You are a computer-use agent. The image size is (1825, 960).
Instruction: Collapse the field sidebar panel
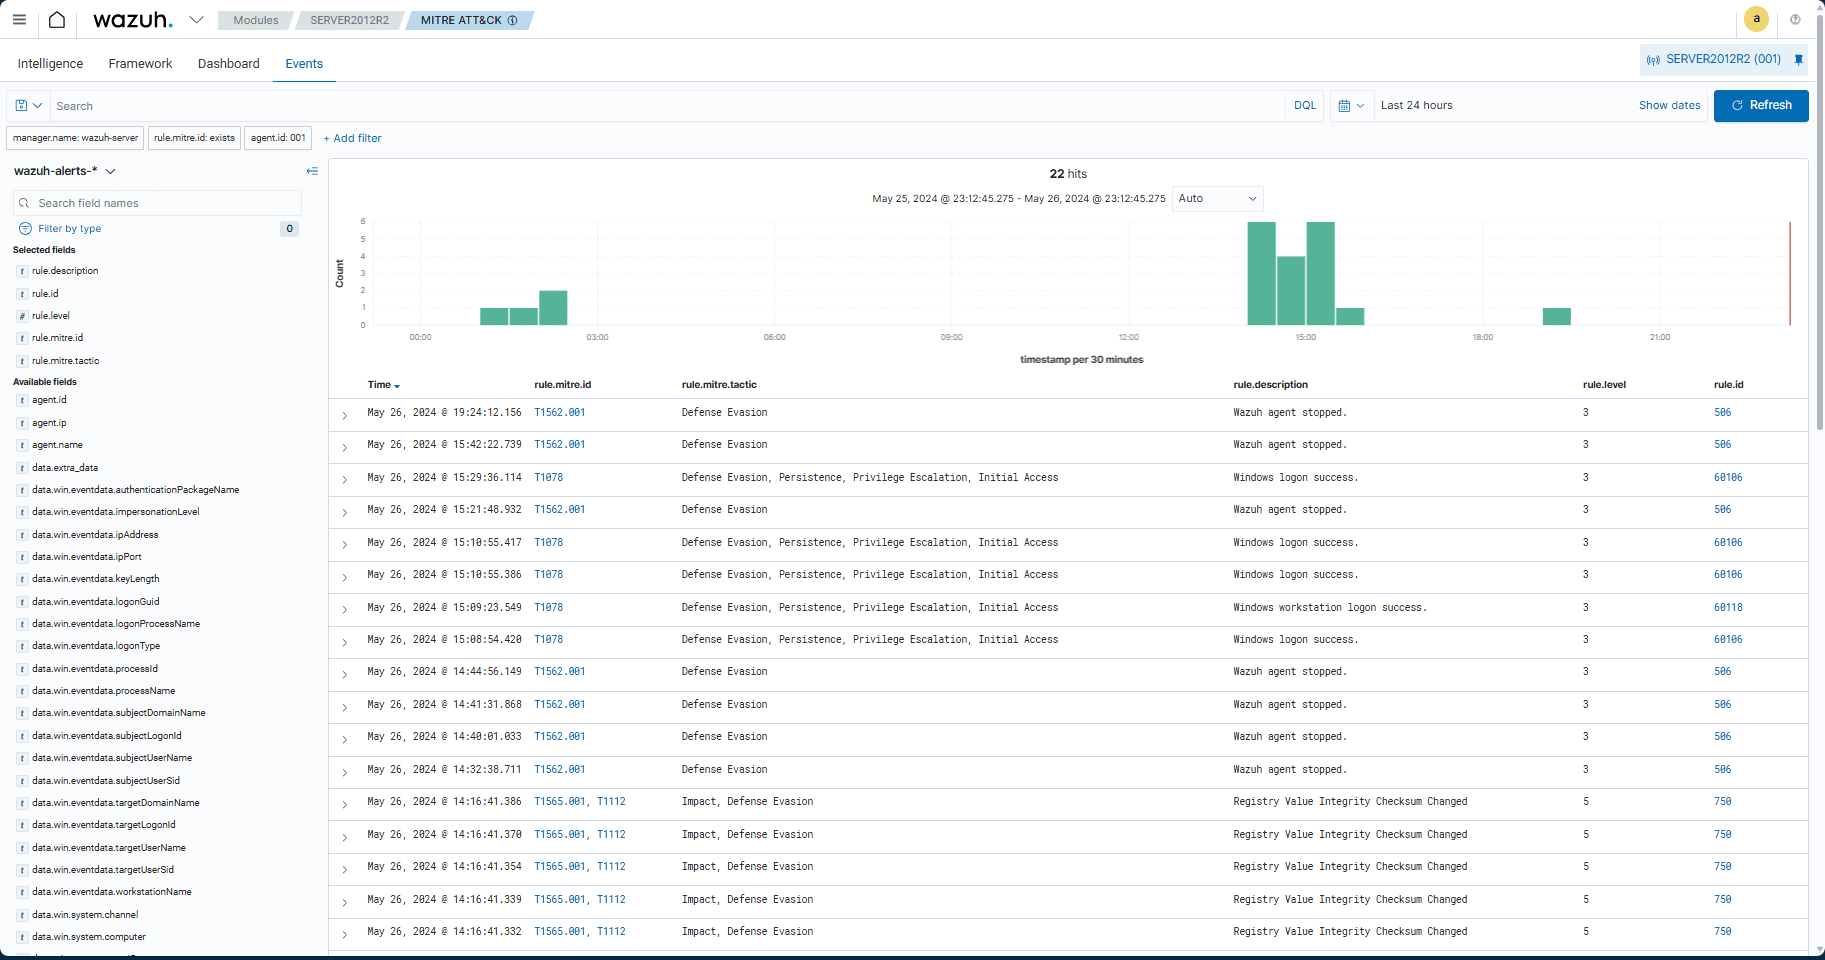click(312, 171)
